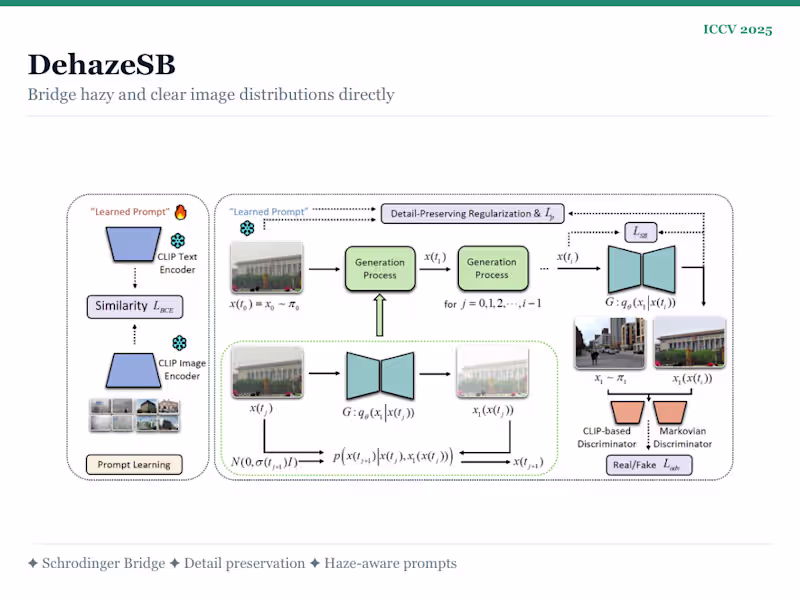This screenshot has height=600, width=800.
Task: Click the footer text 'Haze-aware prompts'
Action: click(x=390, y=563)
